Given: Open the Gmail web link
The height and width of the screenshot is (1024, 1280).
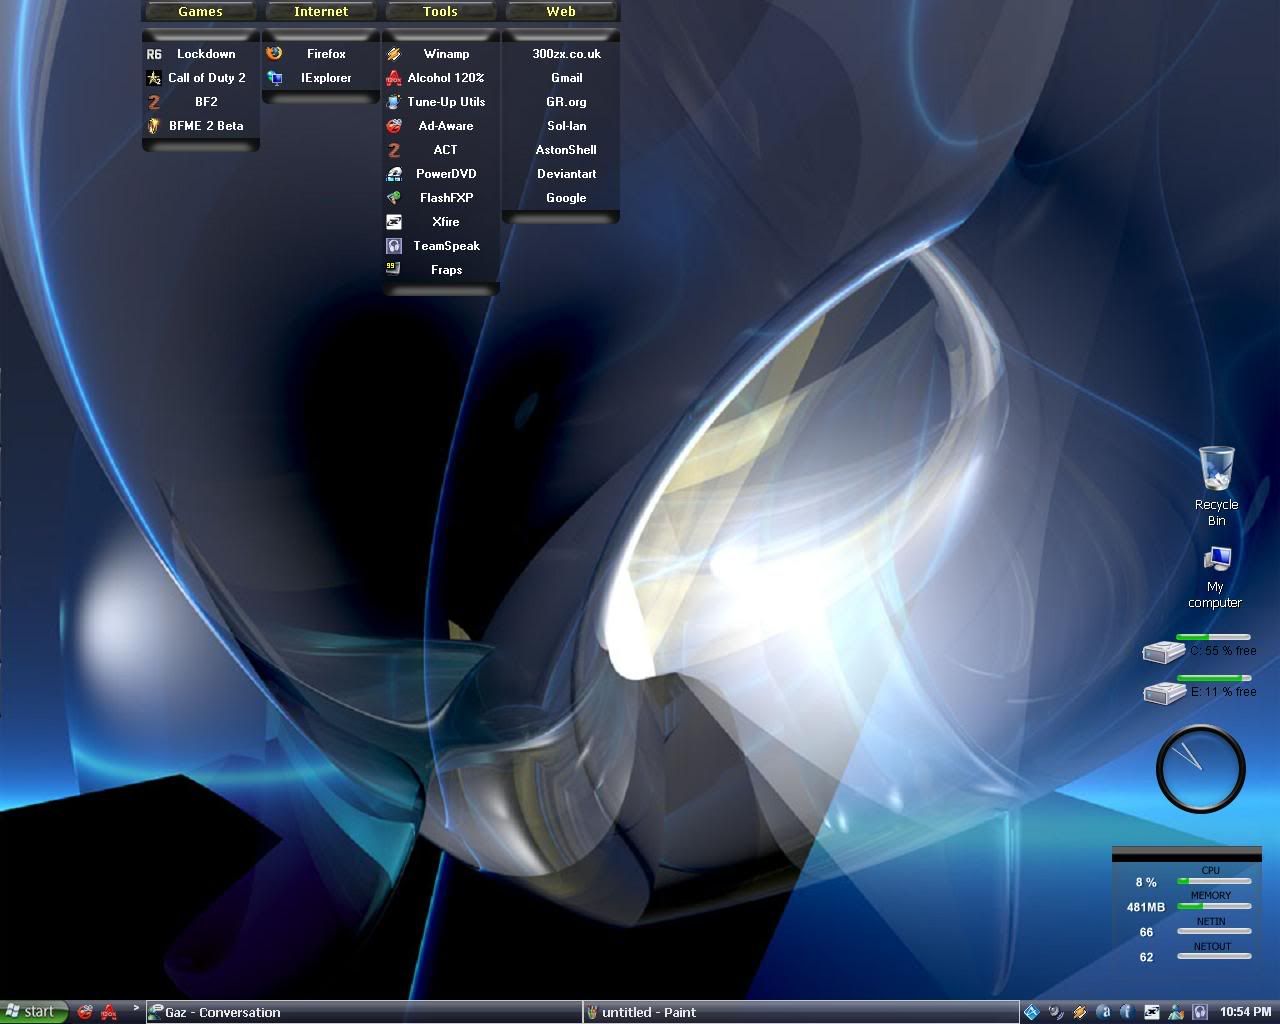Looking at the screenshot, I should 566,78.
